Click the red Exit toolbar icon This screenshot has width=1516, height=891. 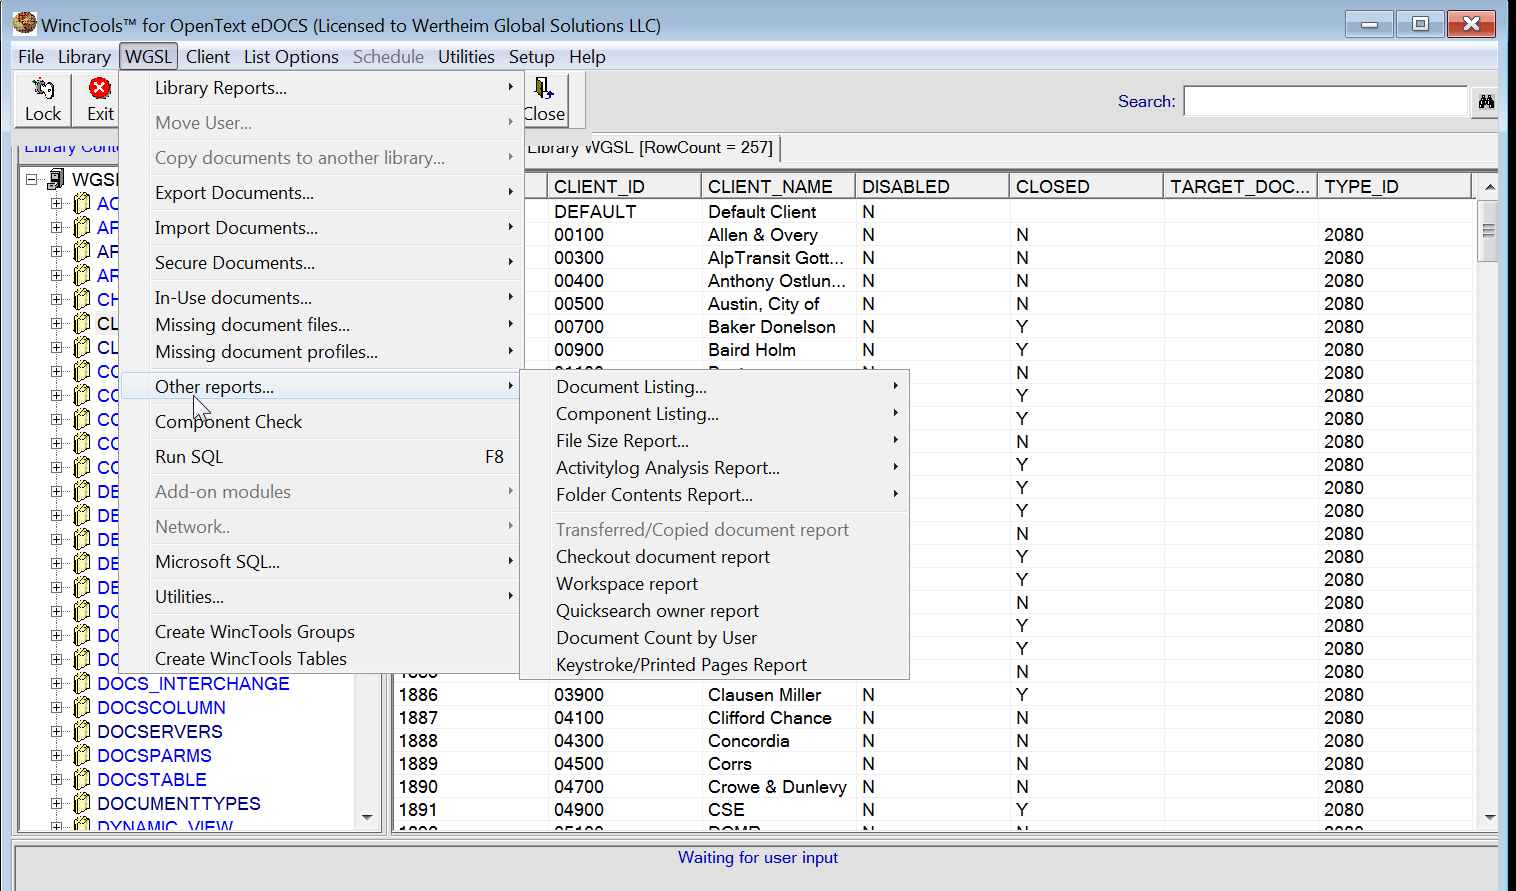100,89
